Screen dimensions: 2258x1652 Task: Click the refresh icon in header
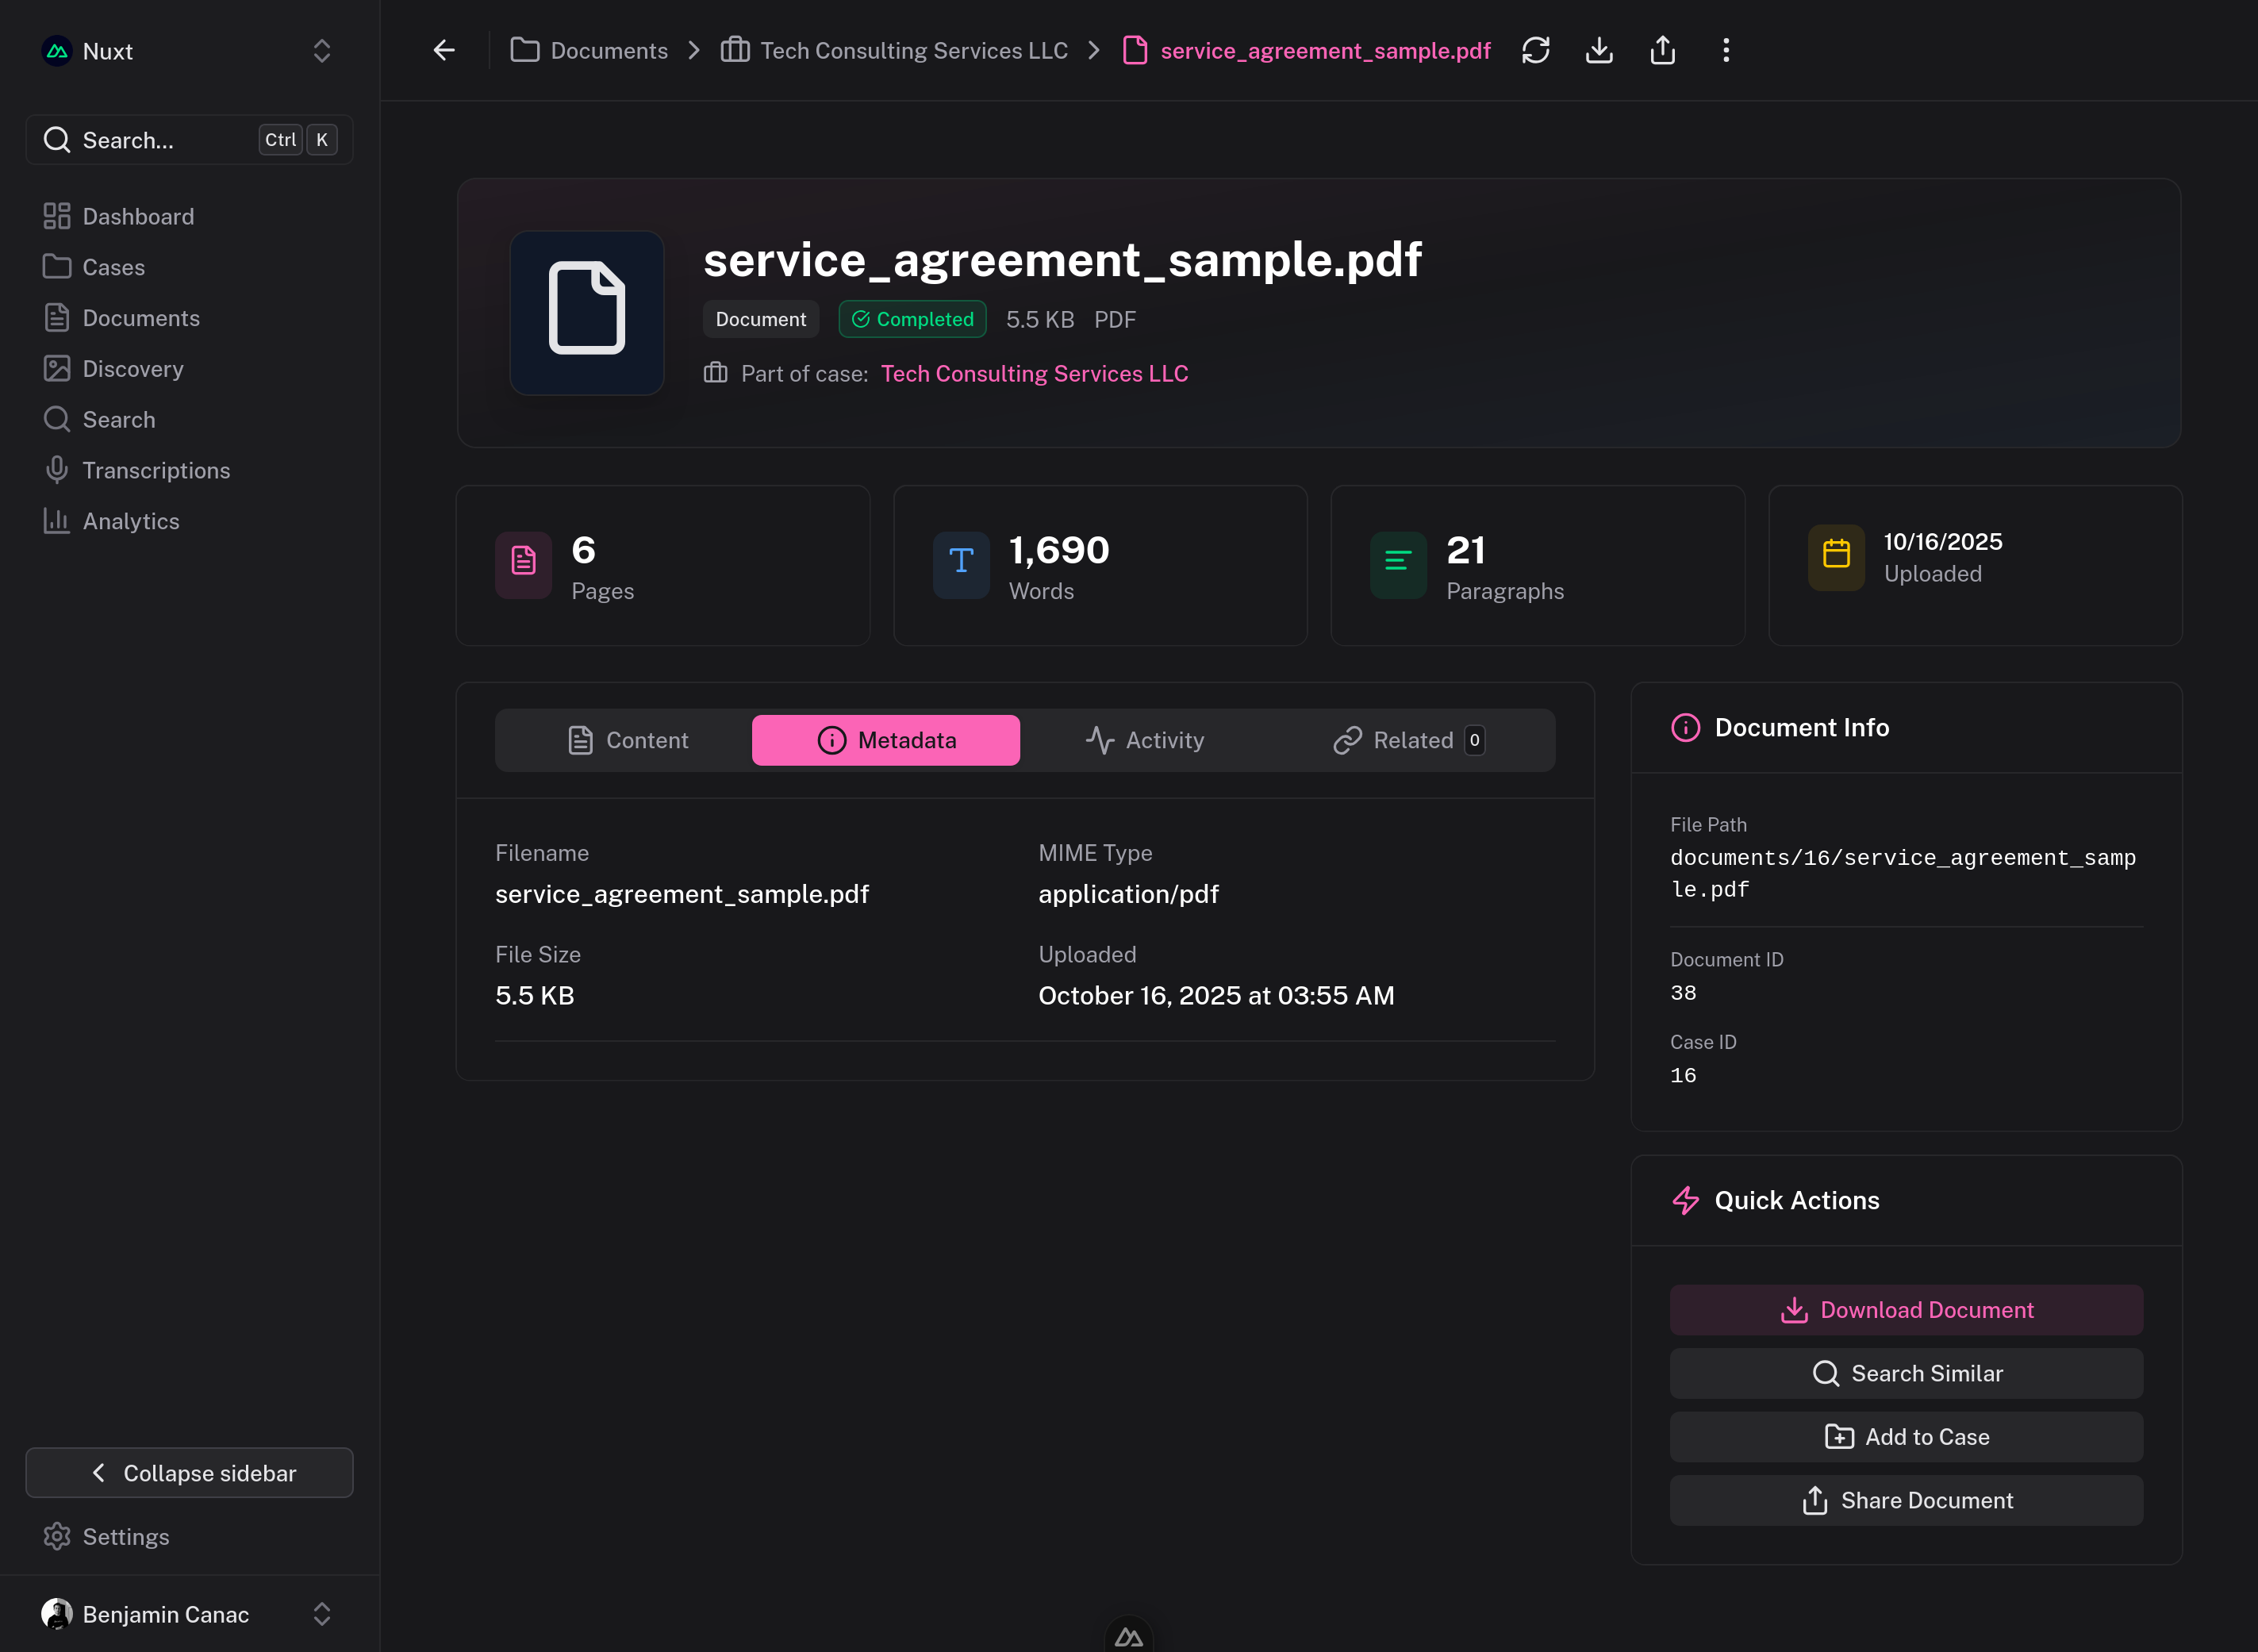click(x=1535, y=50)
